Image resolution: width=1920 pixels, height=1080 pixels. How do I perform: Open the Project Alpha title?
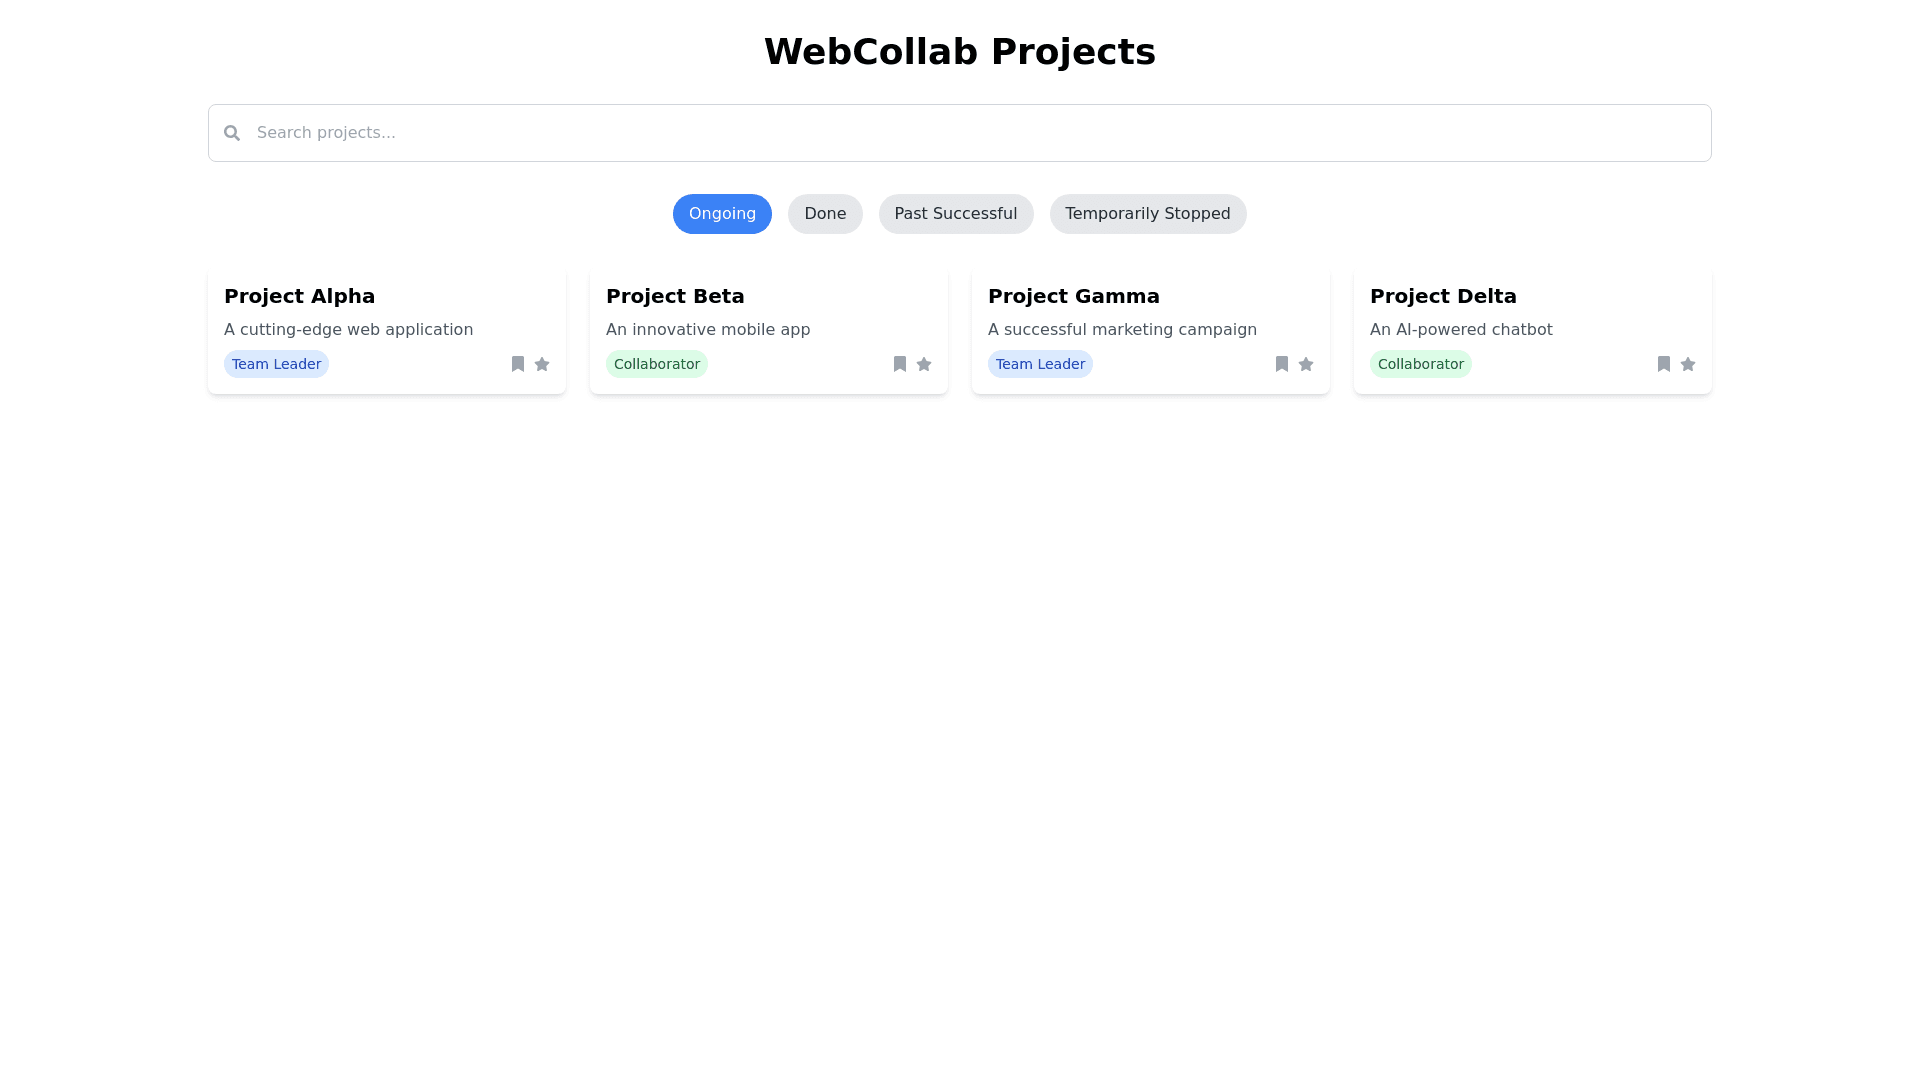pos(299,296)
